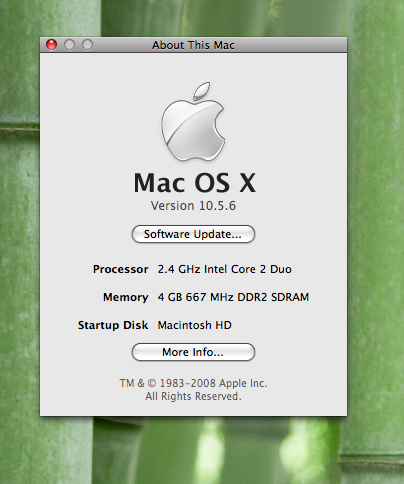Click the 'Memory' label

point(126,297)
